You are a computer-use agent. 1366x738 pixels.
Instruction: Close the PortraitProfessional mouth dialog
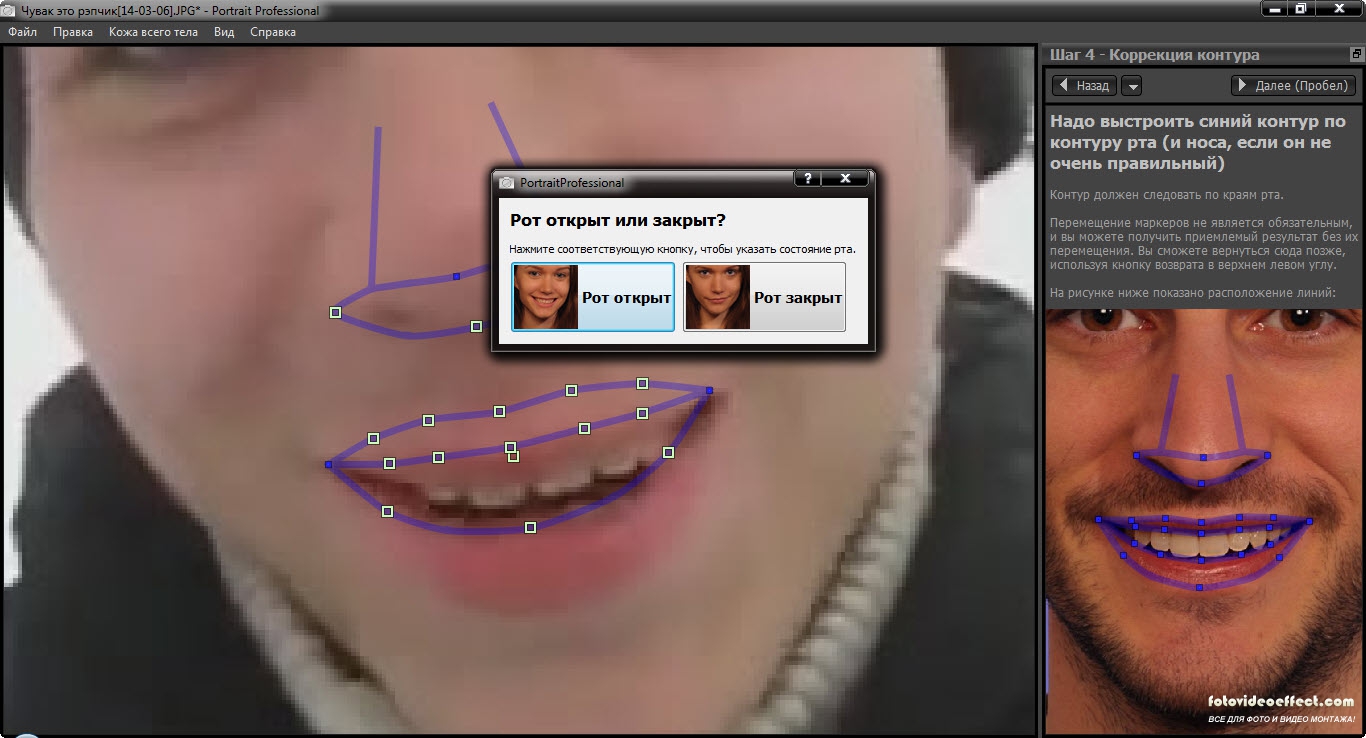[x=846, y=178]
